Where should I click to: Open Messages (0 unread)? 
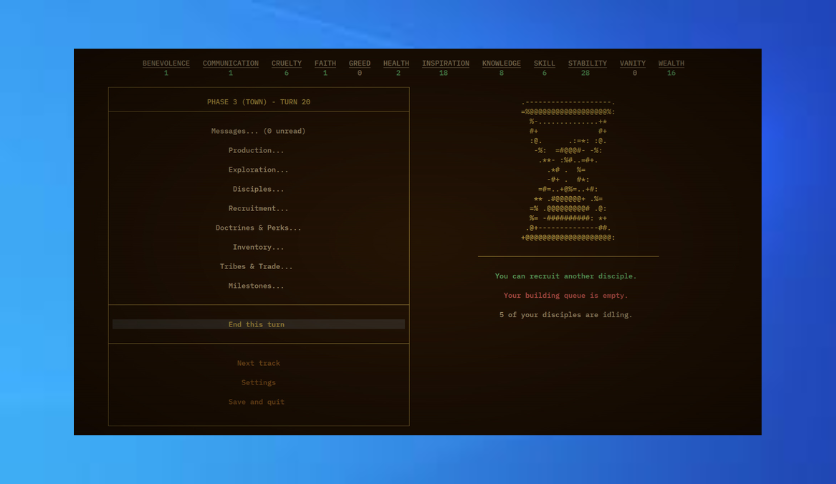coord(258,131)
